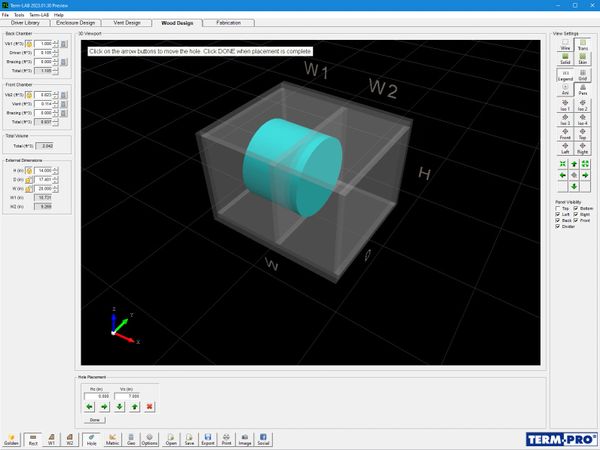This screenshot has width=600, height=450.
Task: Click the Save toolbar button
Action: 189,440
